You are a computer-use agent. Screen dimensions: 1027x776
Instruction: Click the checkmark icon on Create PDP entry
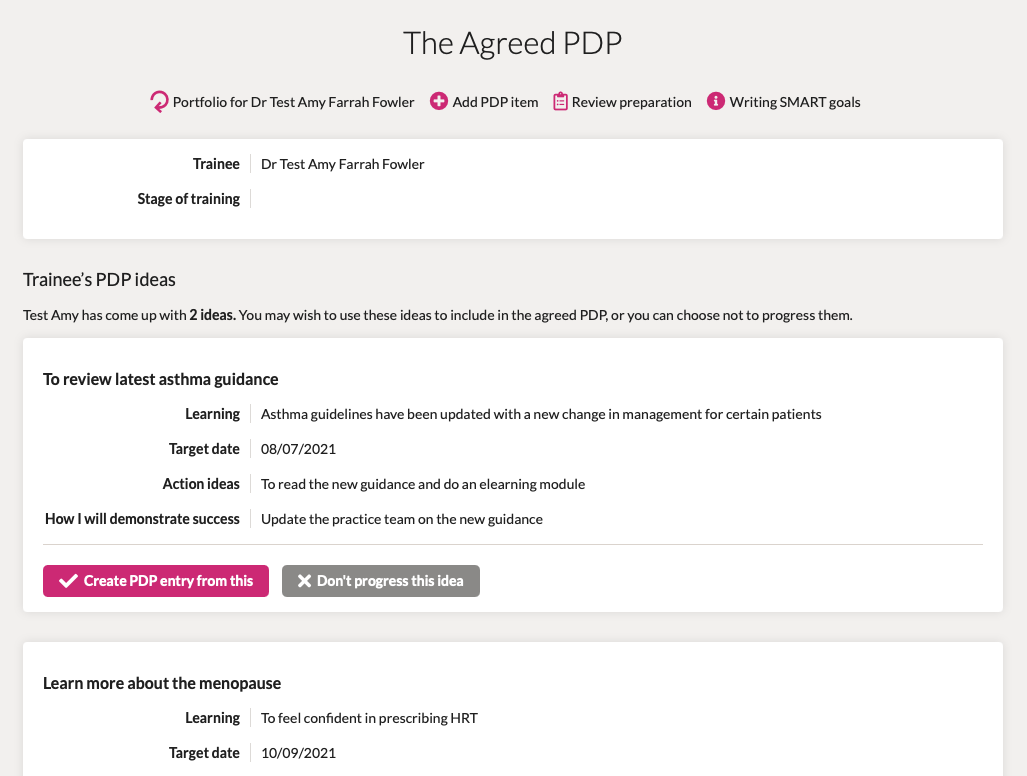click(x=68, y=581)
